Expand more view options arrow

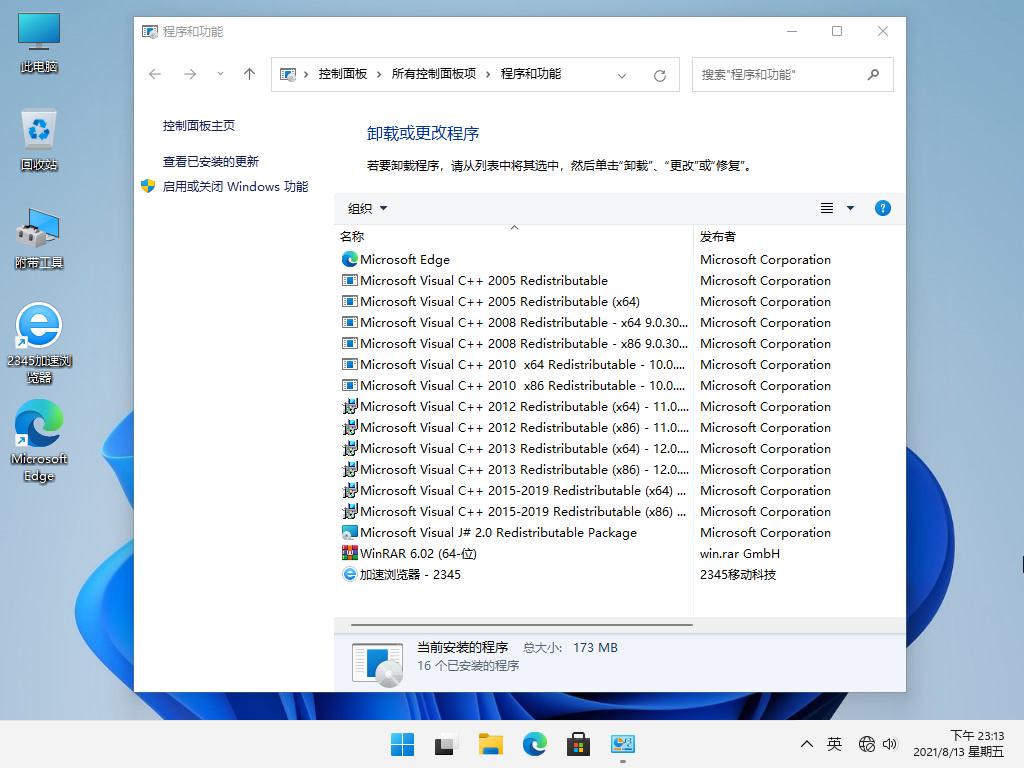pos(850,208)
